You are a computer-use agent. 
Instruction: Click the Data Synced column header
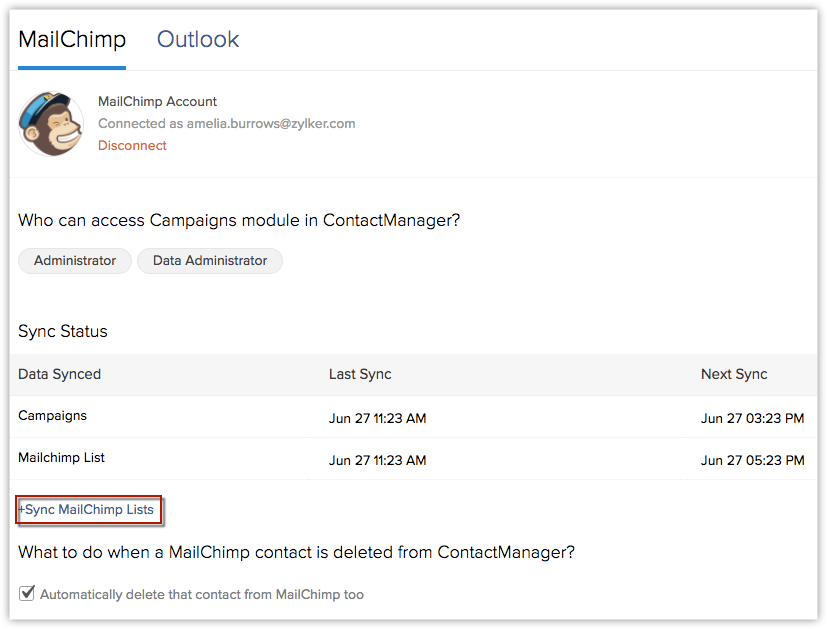[60, 374]
